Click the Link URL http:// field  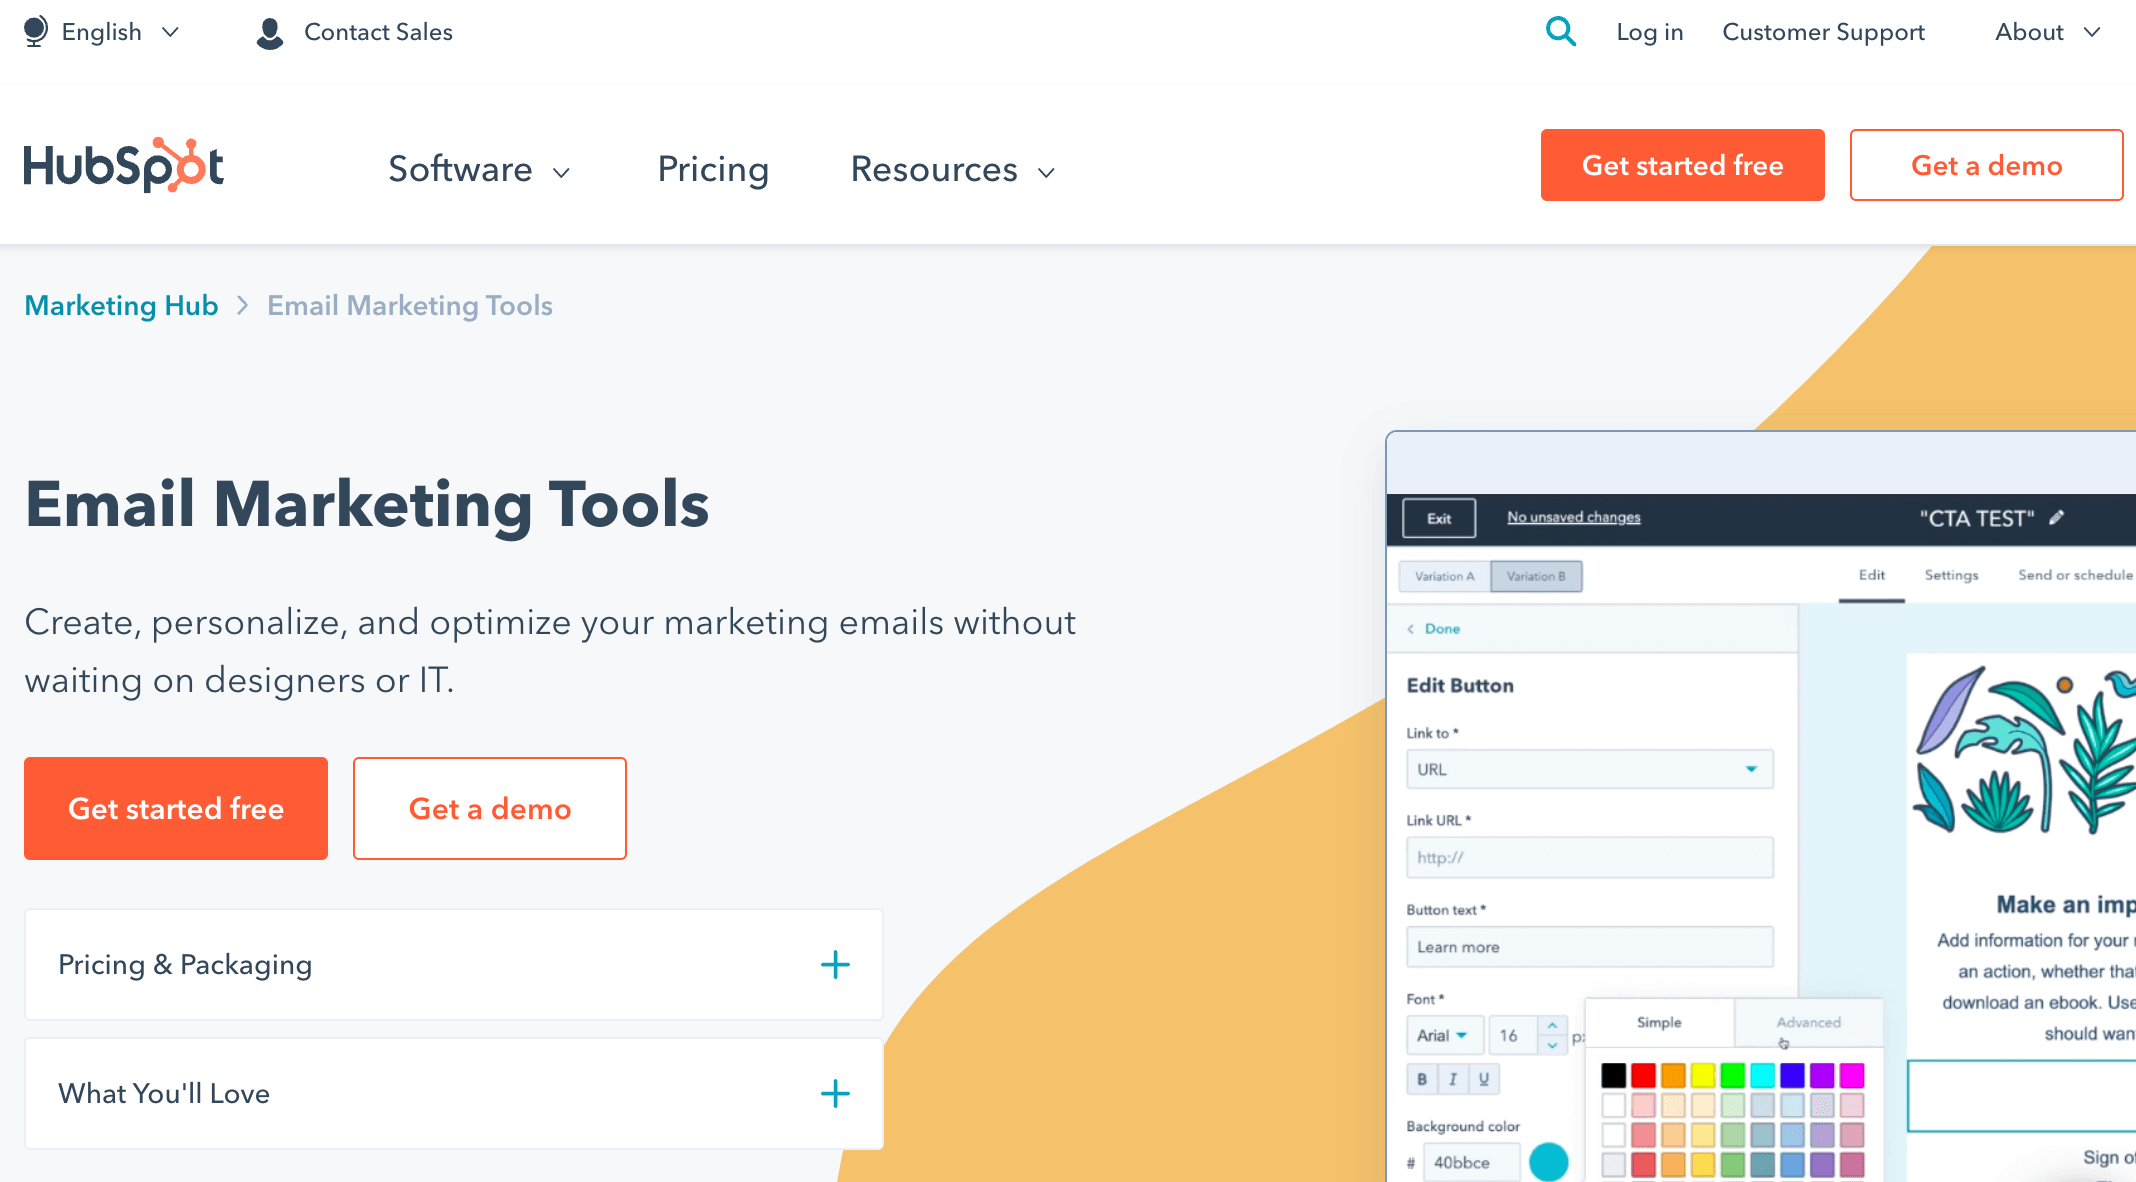1590,858
